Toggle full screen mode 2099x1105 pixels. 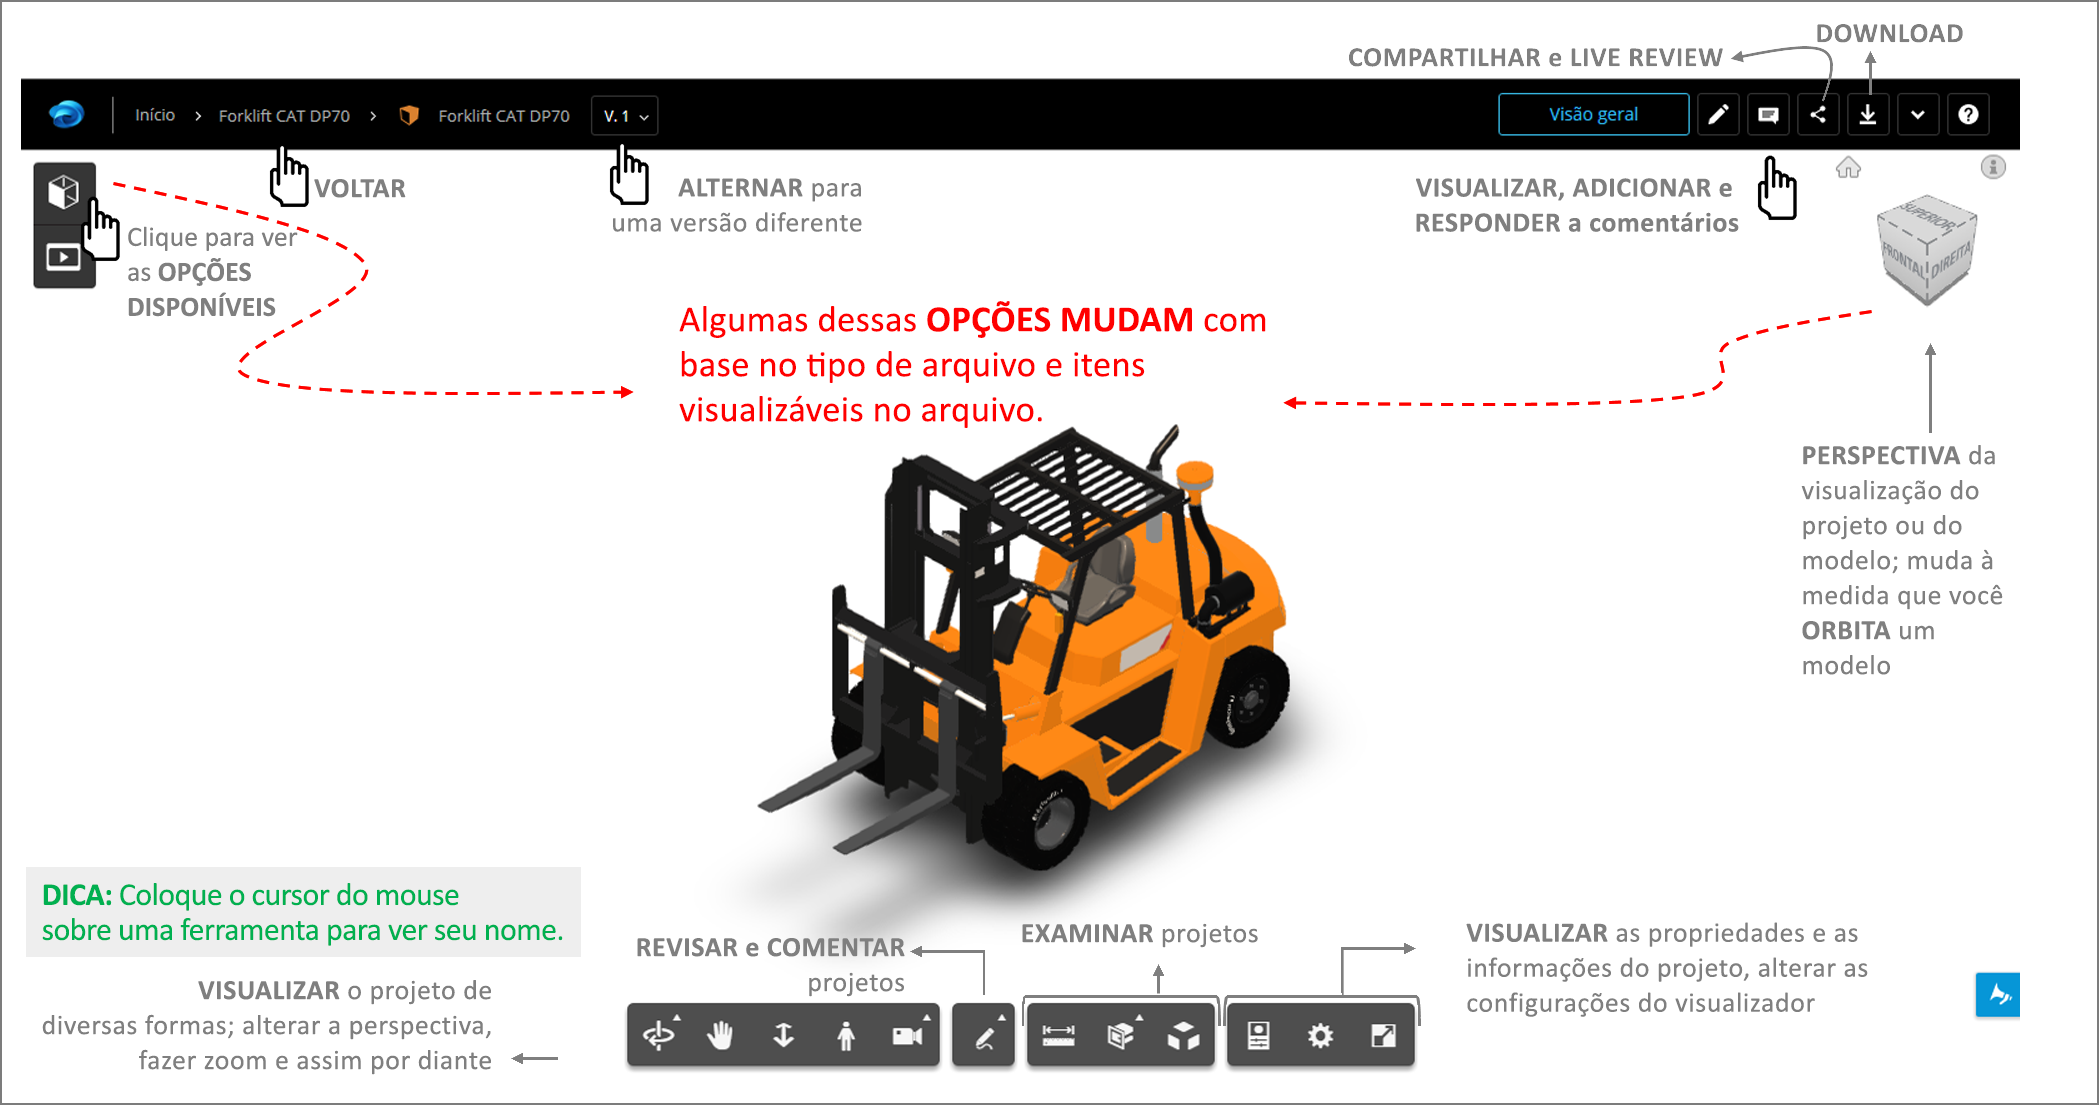coord(1383,1036)
